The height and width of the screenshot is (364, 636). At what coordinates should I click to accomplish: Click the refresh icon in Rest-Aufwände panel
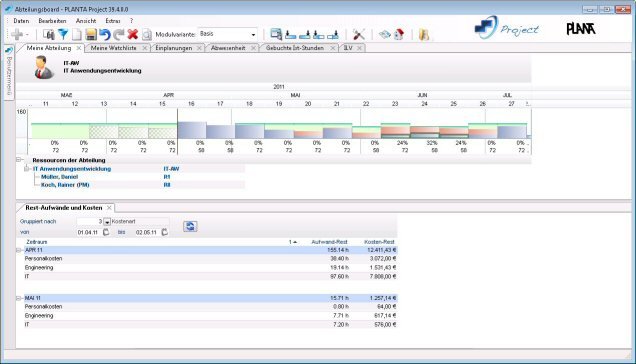pos(190,226)
